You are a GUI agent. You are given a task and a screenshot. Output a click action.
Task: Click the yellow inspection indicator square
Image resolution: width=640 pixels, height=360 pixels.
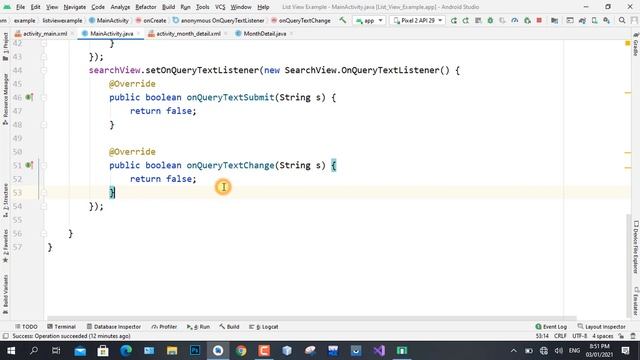pyautogui.click(x=628, y=43)
